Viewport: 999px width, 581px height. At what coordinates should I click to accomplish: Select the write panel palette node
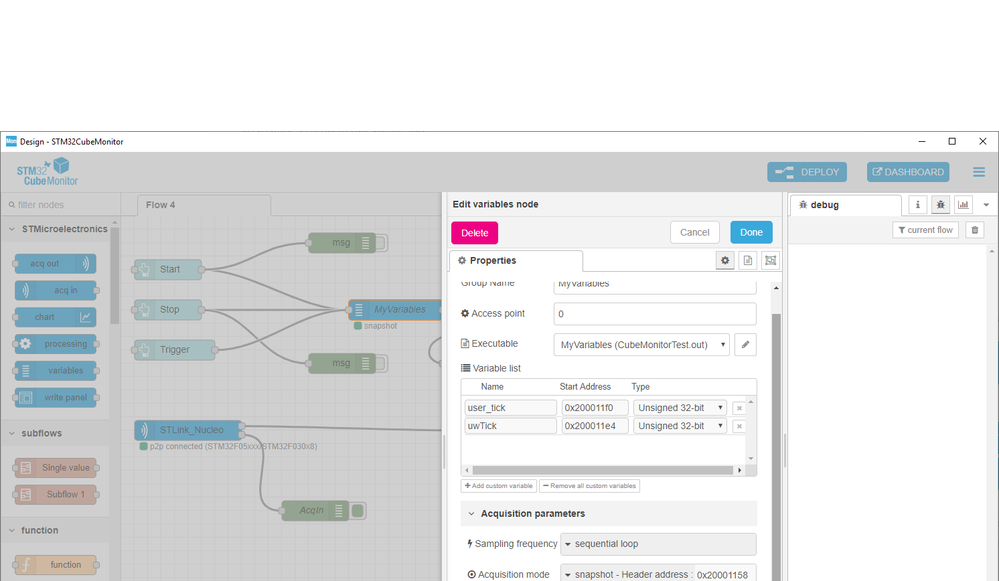55,398
